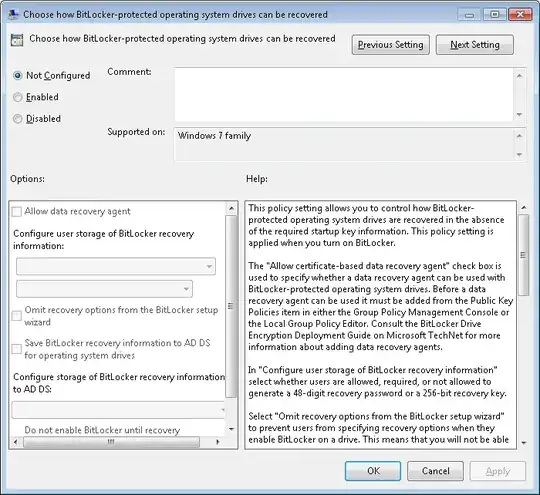Maximize the policy dialog window
The width and height of the screenshot is (540, 495).
pyautogui.click(x=495, y=14)
